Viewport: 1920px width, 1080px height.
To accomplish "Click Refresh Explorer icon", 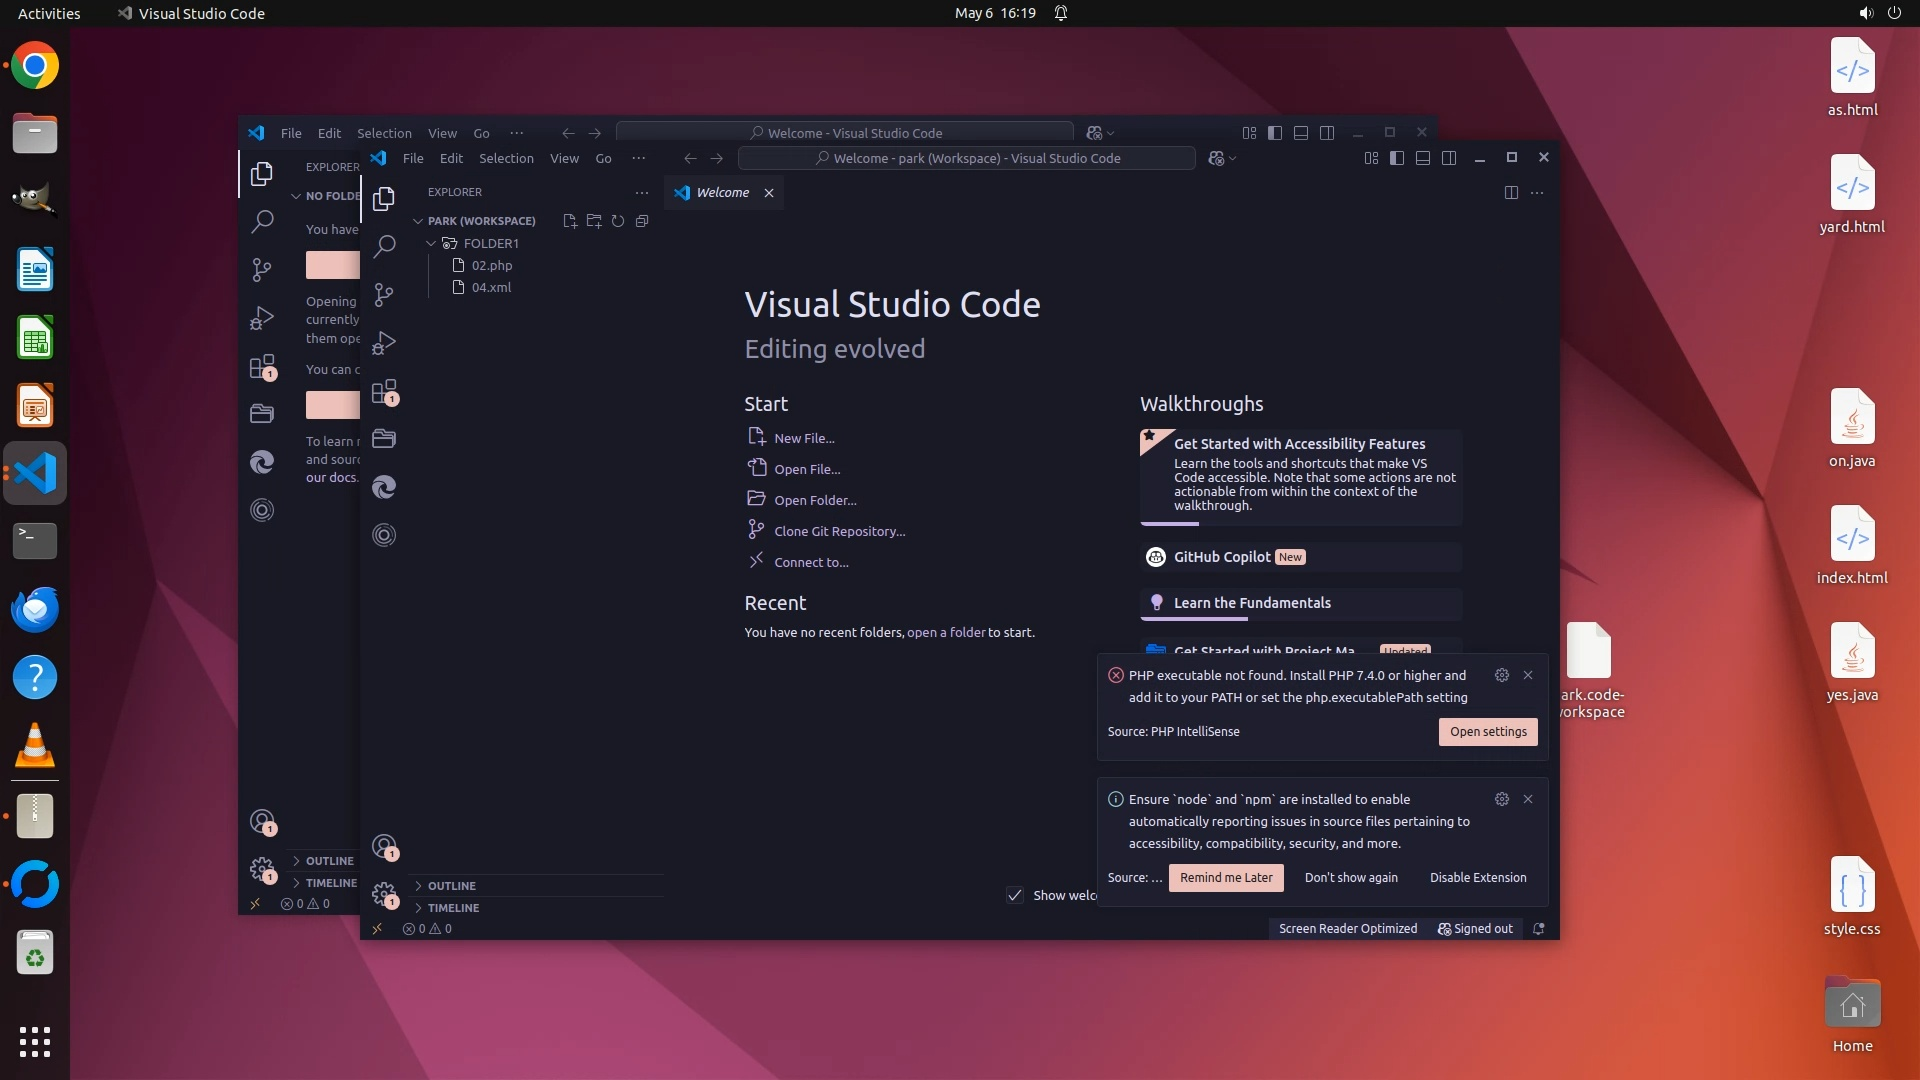I will click(x=618, y=221).
